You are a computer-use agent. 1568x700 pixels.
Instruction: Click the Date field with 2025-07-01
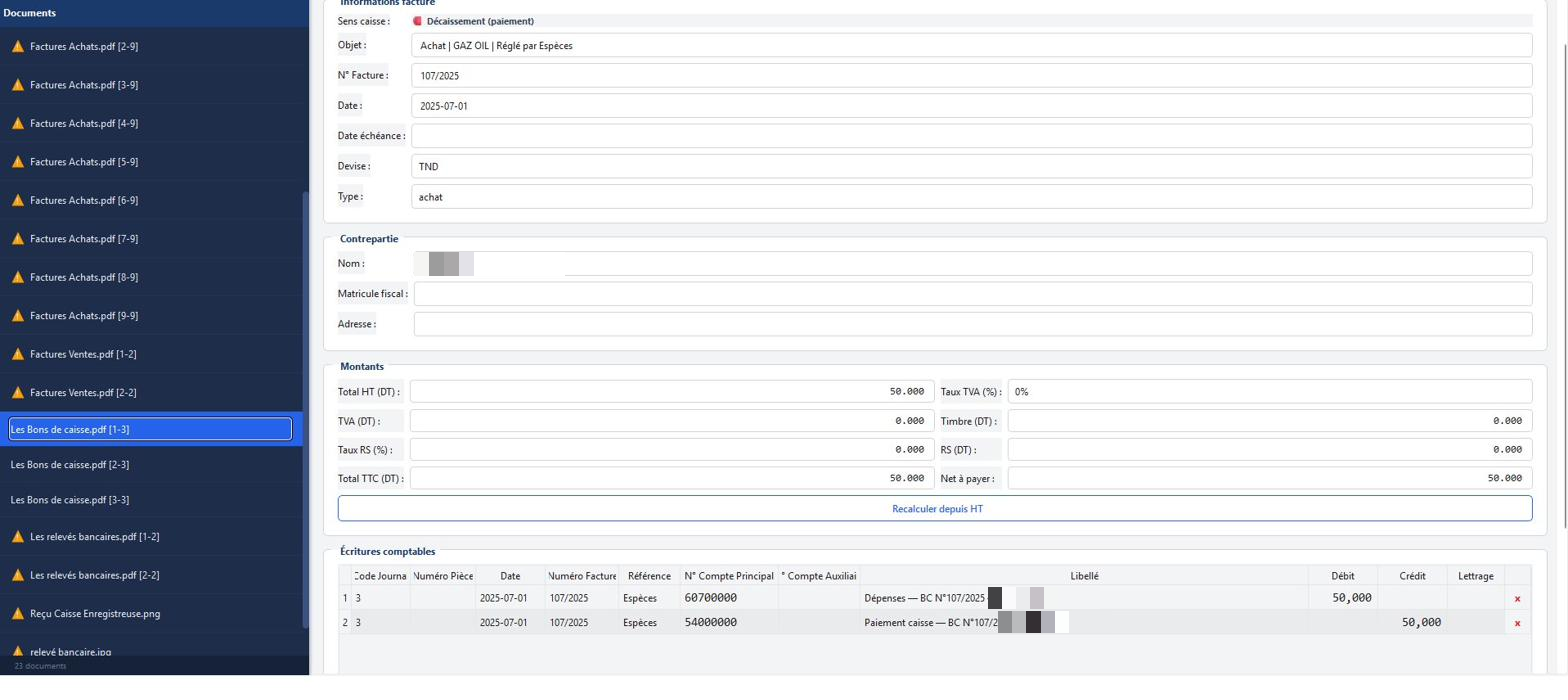pyautogui.click(x=971, y=106)
